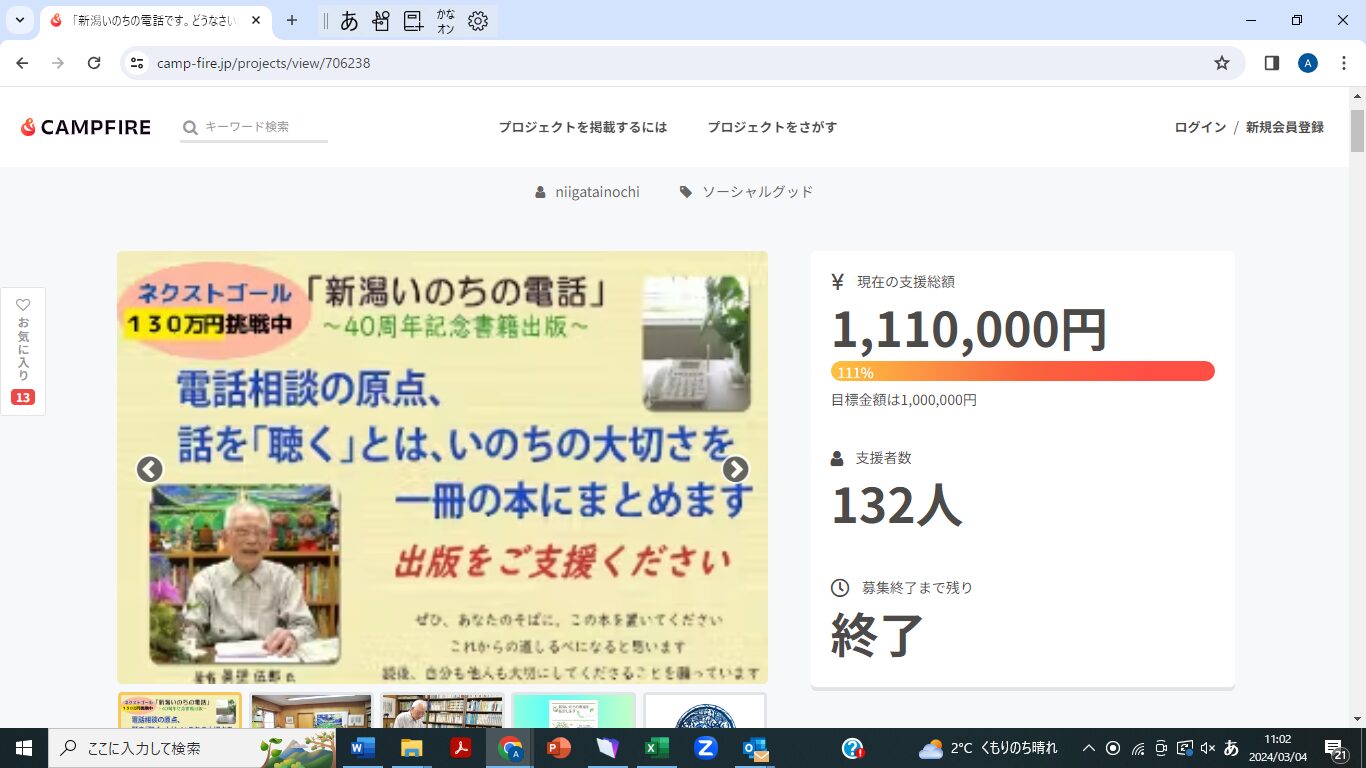
Task: Open PowerPoint from the taskbar
Action: pos(558,748)
